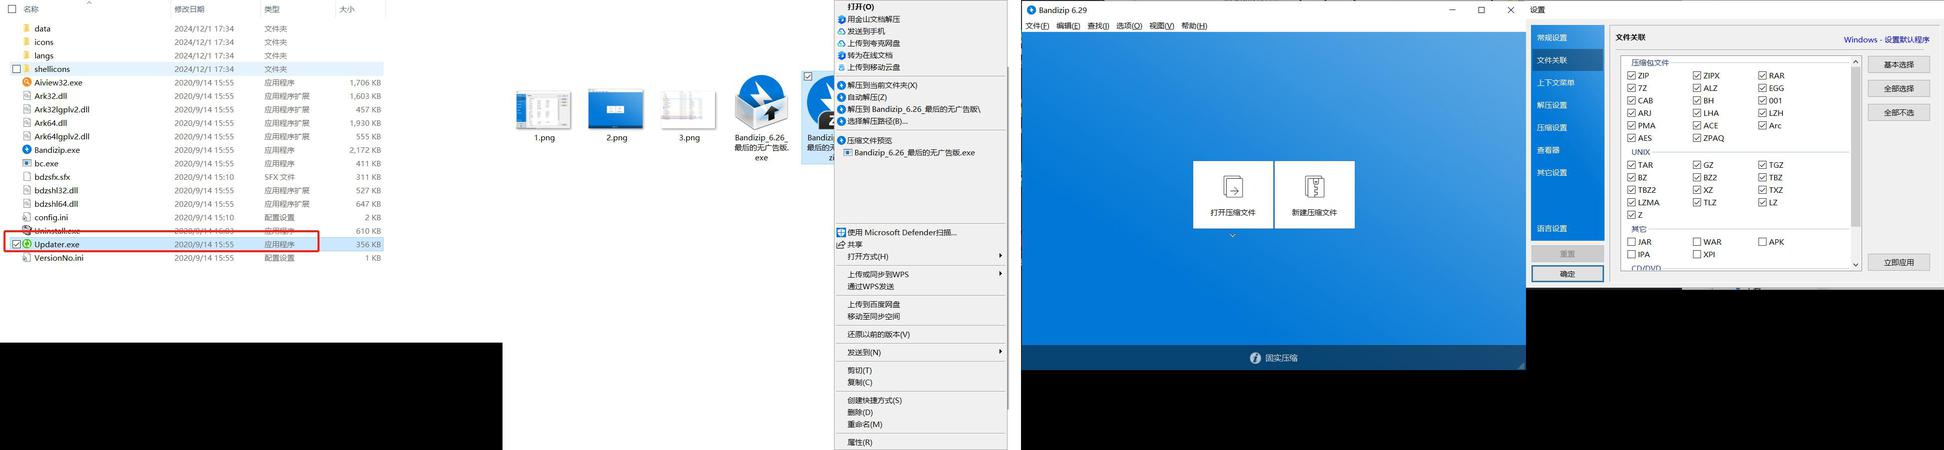The width and height of the screenshot is (1944, 450).
Task: Click the 发送到手机 cloud icon
Action: click(841, 31)
